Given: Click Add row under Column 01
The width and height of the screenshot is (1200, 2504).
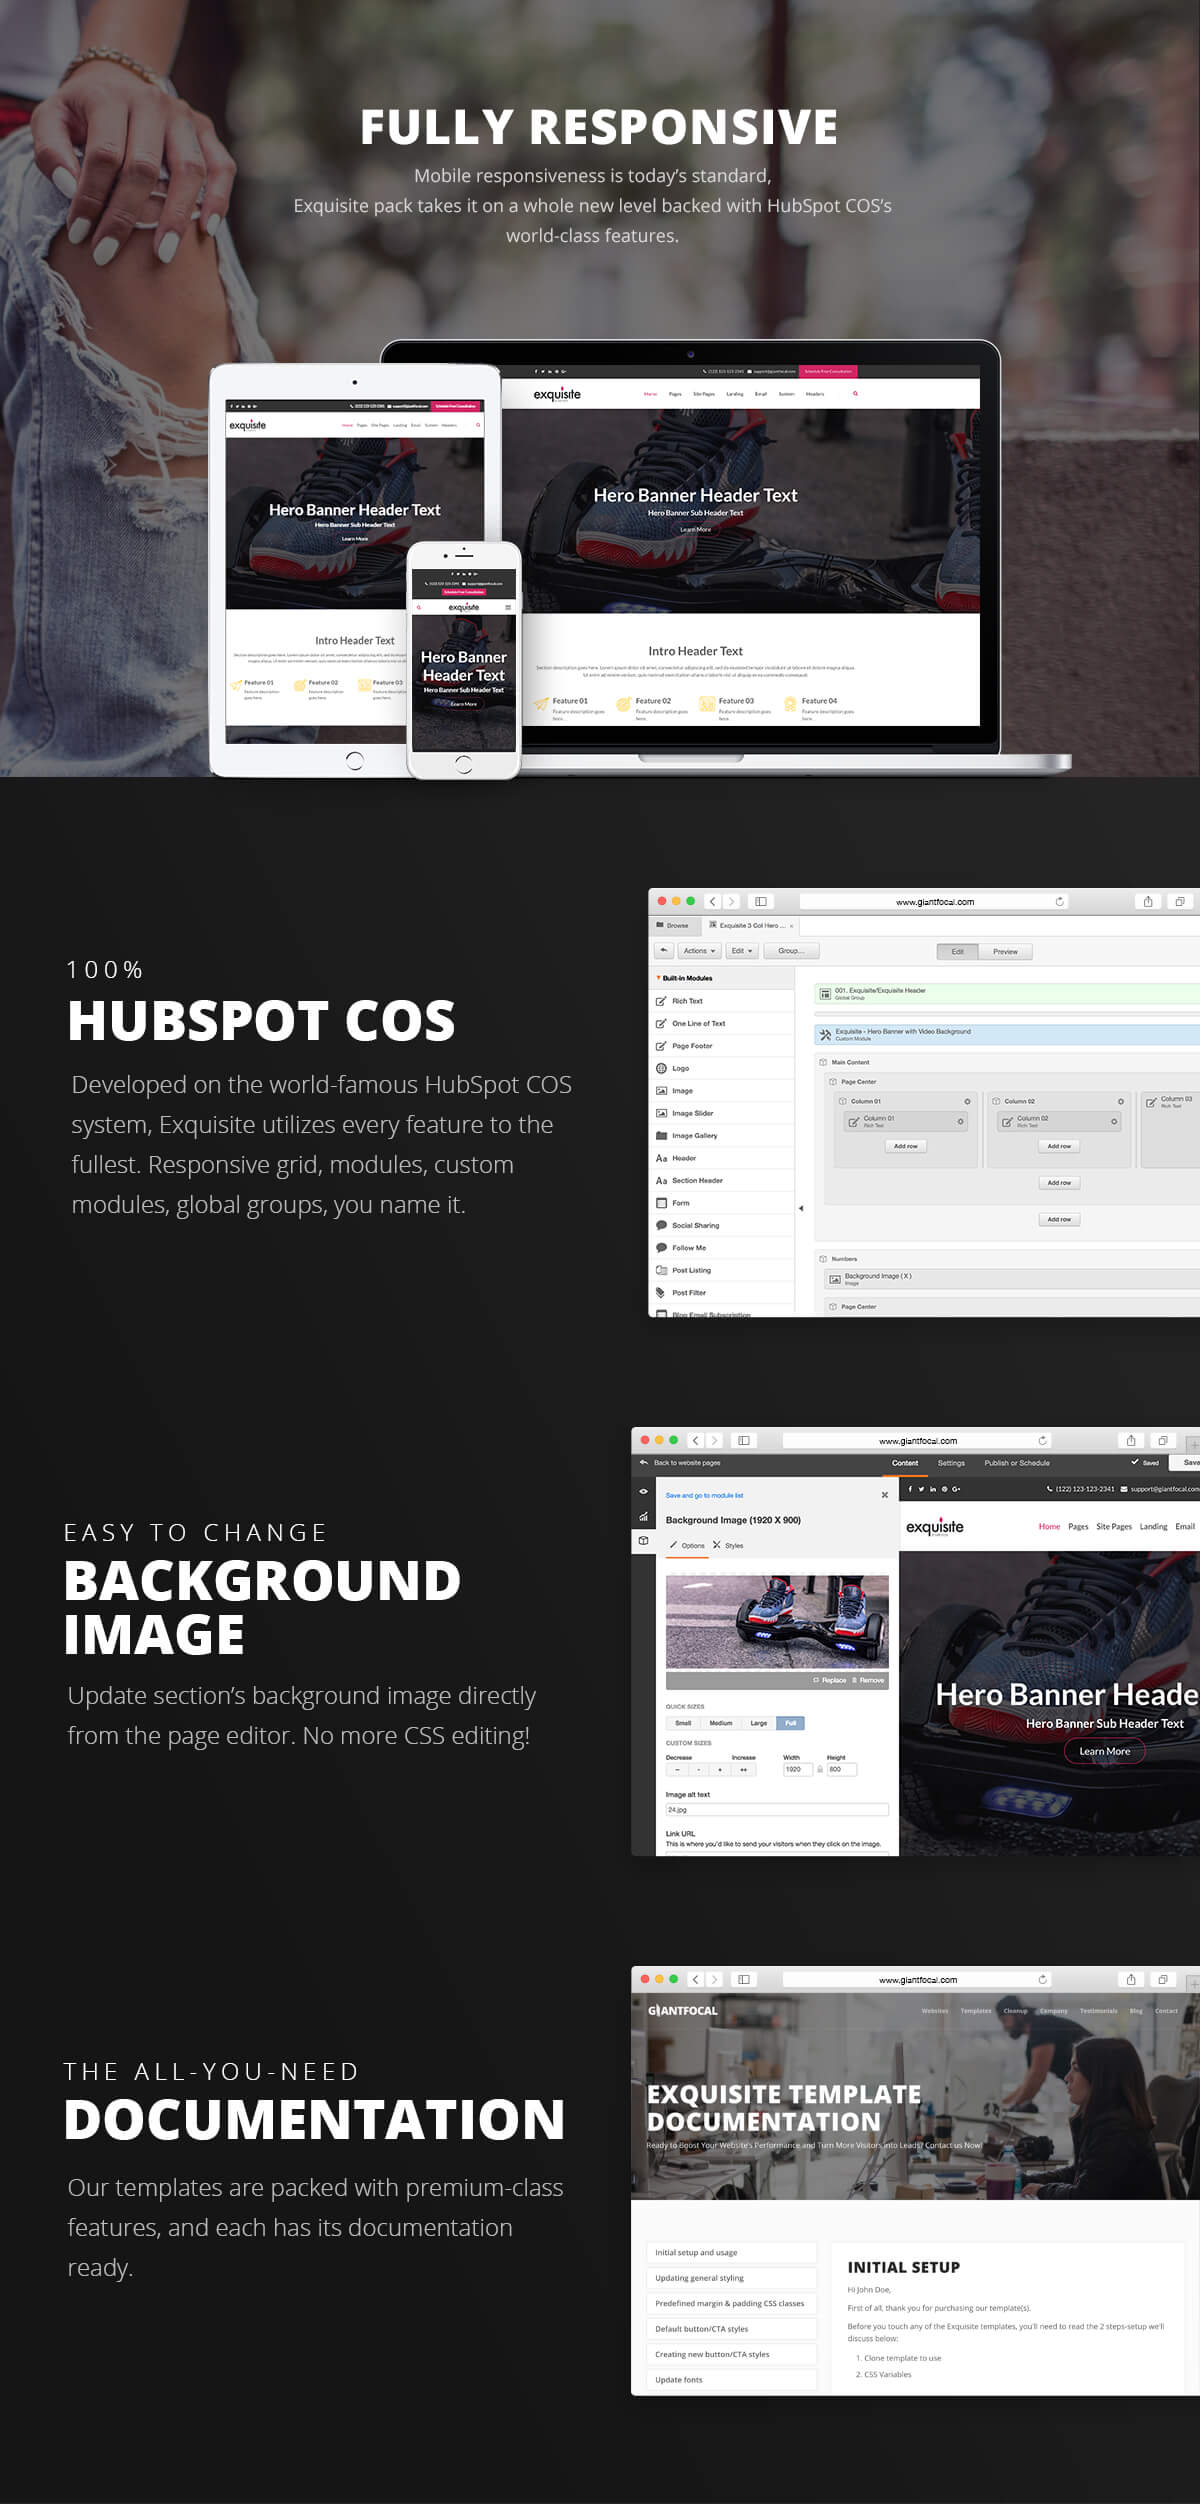Looking at the screenshot, I should pyautogui.click(x=906, y=1146).
